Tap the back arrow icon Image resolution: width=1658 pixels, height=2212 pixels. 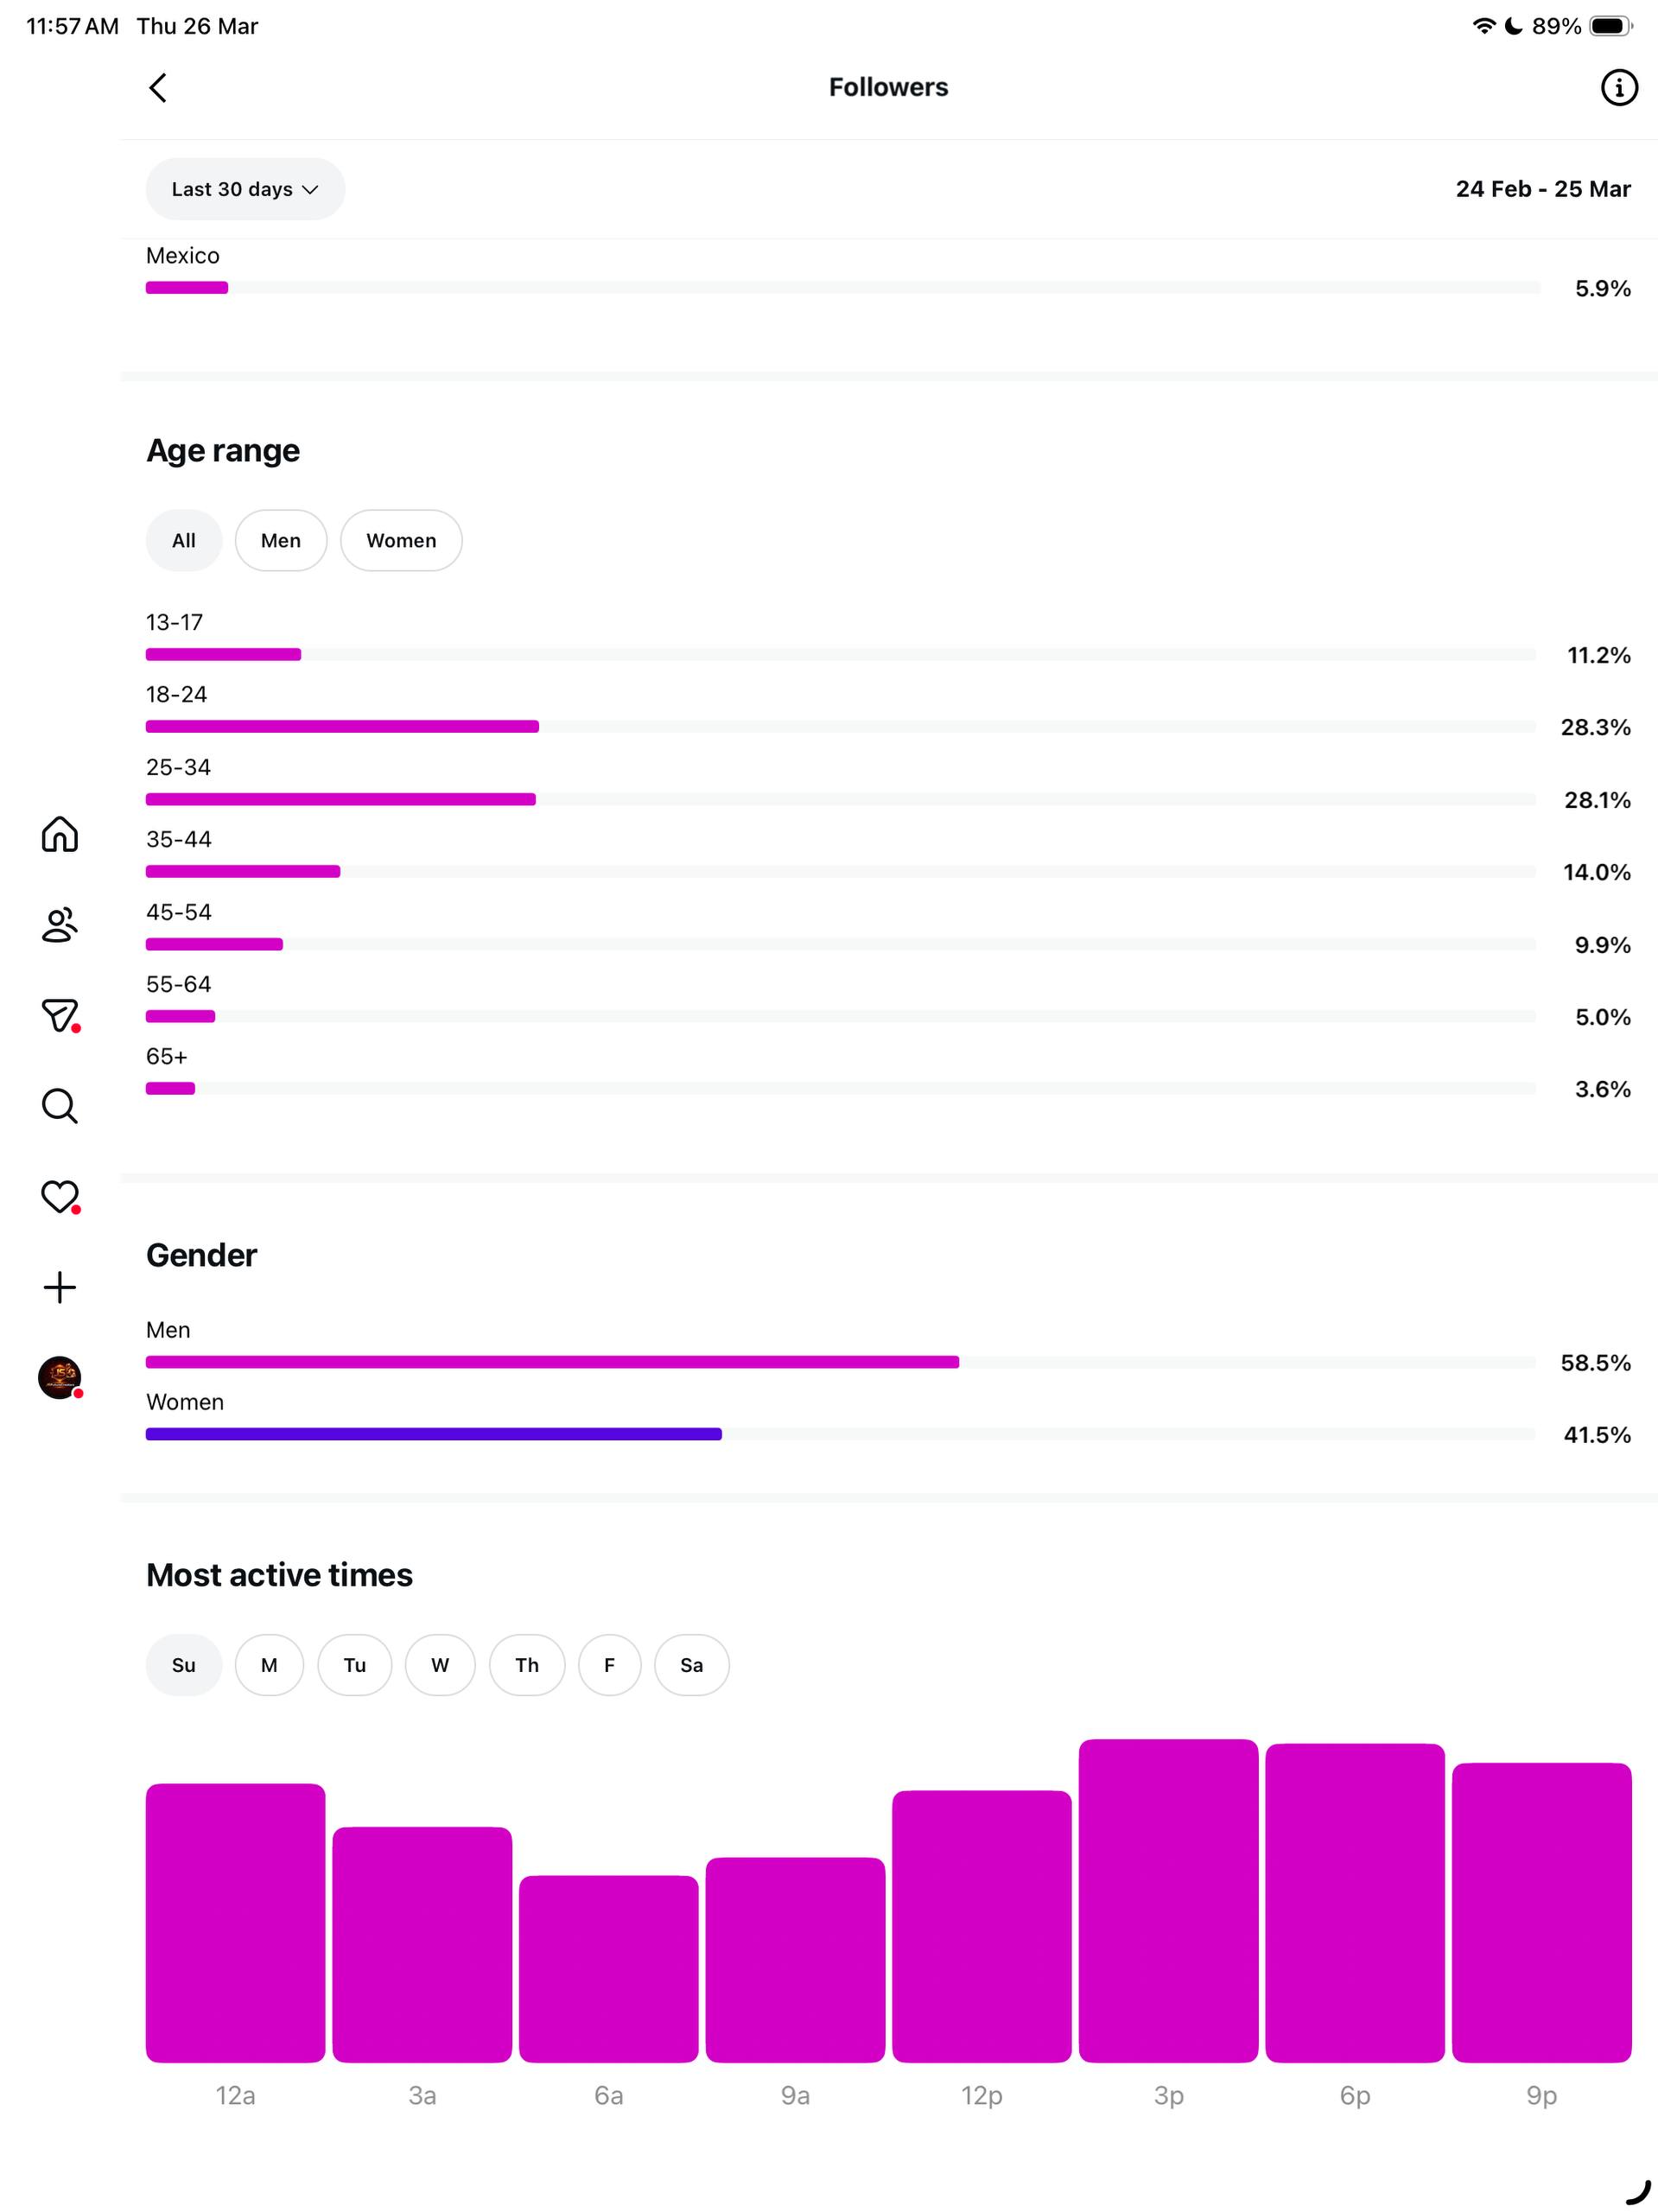158,88
